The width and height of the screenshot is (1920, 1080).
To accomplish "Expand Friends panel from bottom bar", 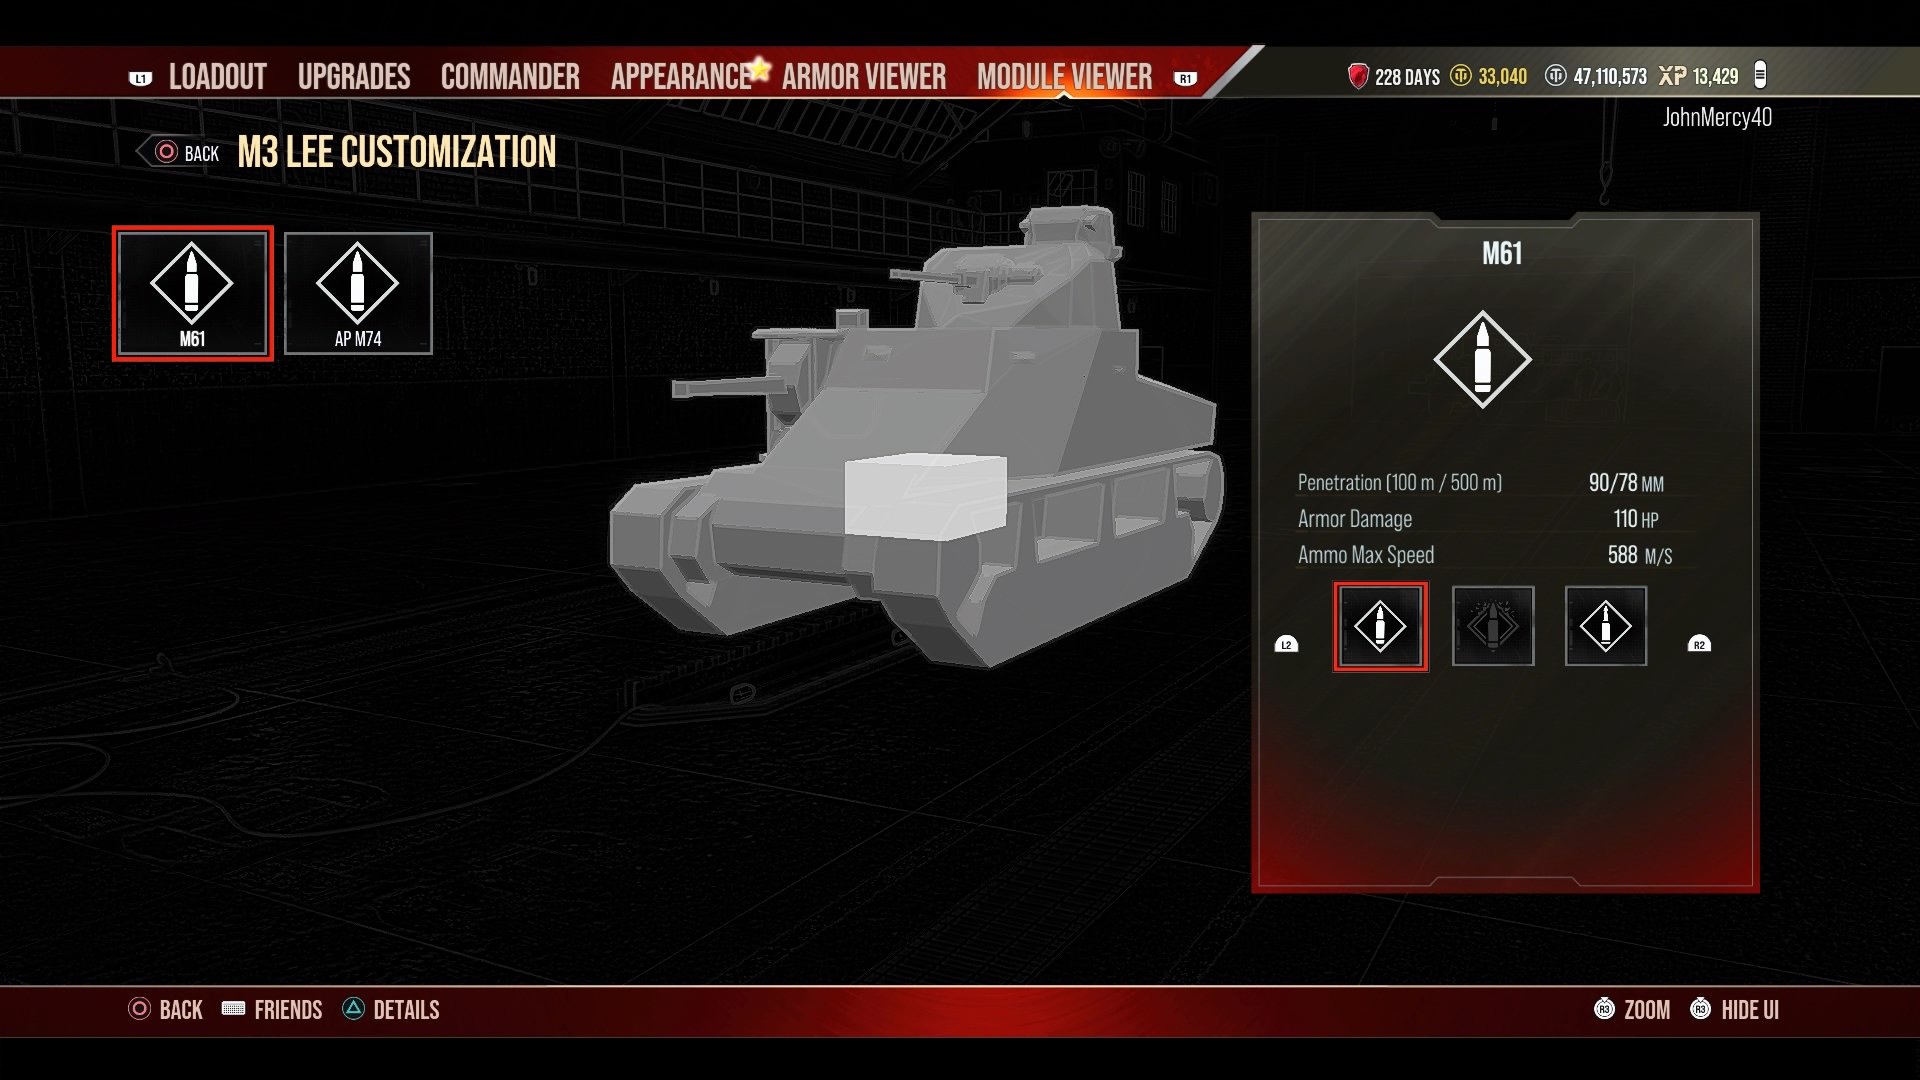I will point(287,1010).
